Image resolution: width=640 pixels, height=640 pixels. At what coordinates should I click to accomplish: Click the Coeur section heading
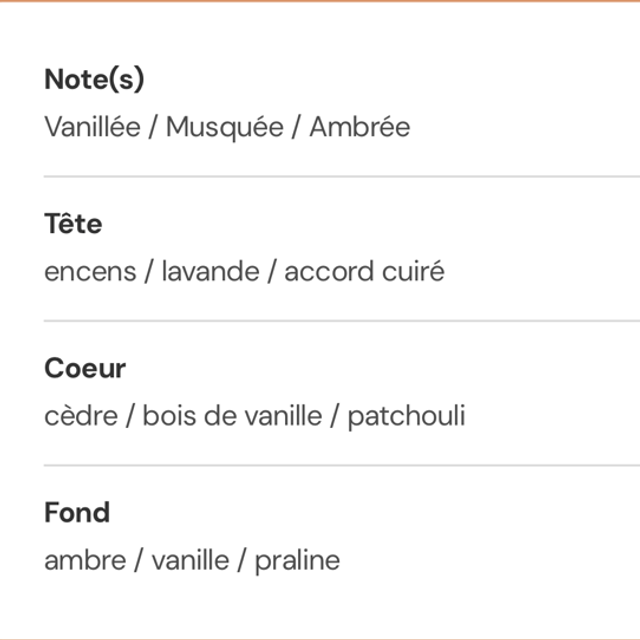point(85,368)
